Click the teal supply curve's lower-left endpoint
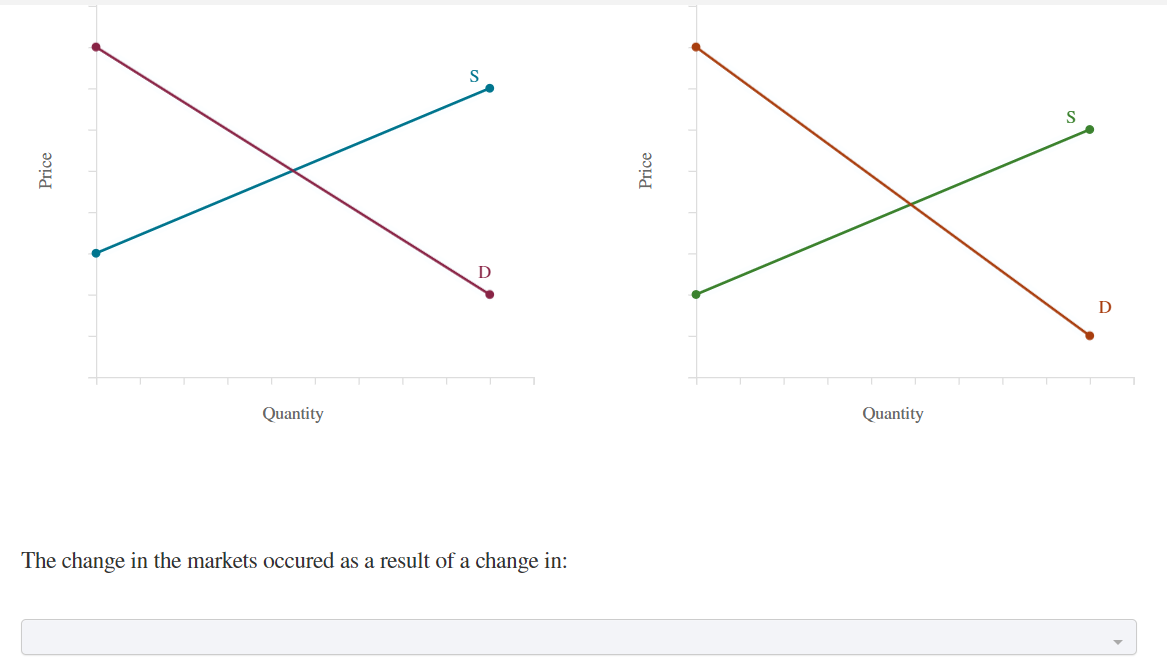The height and width of the screenshot is (671, 1167). [95, 252]
